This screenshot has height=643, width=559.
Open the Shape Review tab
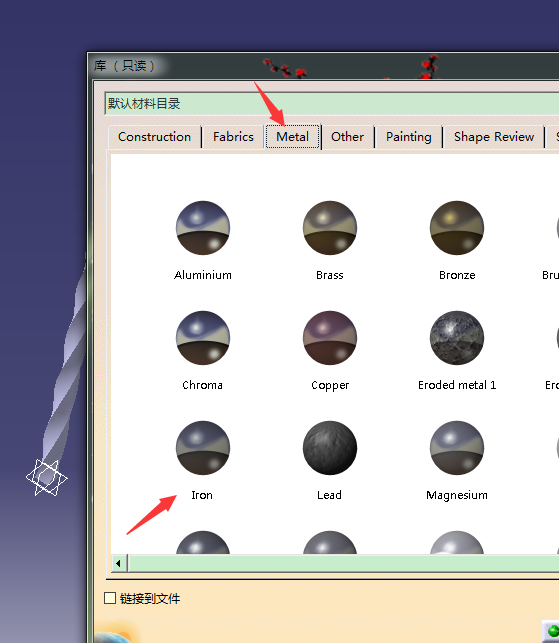tap(494, 137)
